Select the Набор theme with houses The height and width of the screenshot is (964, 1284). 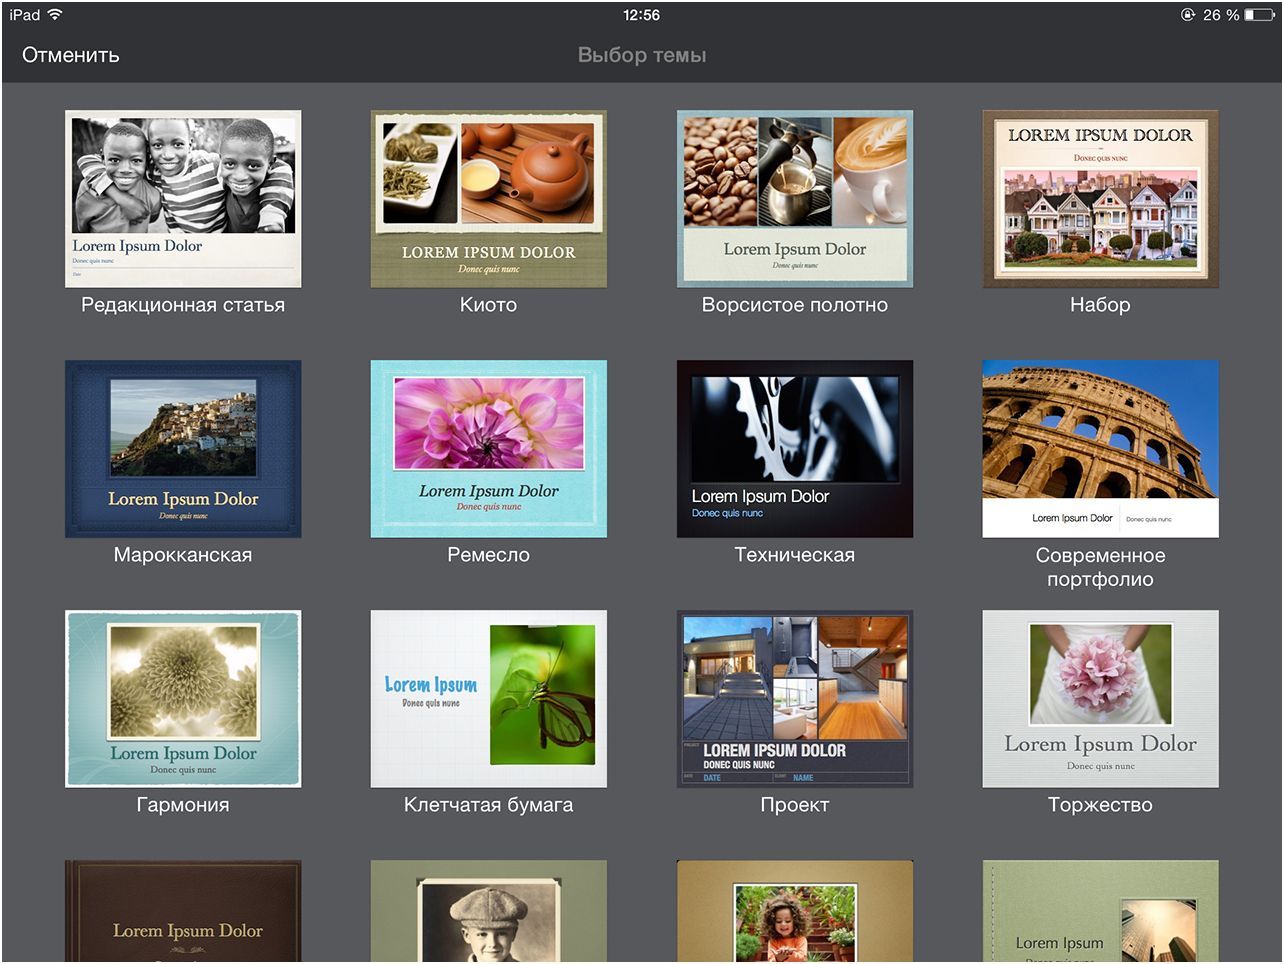1100,199
